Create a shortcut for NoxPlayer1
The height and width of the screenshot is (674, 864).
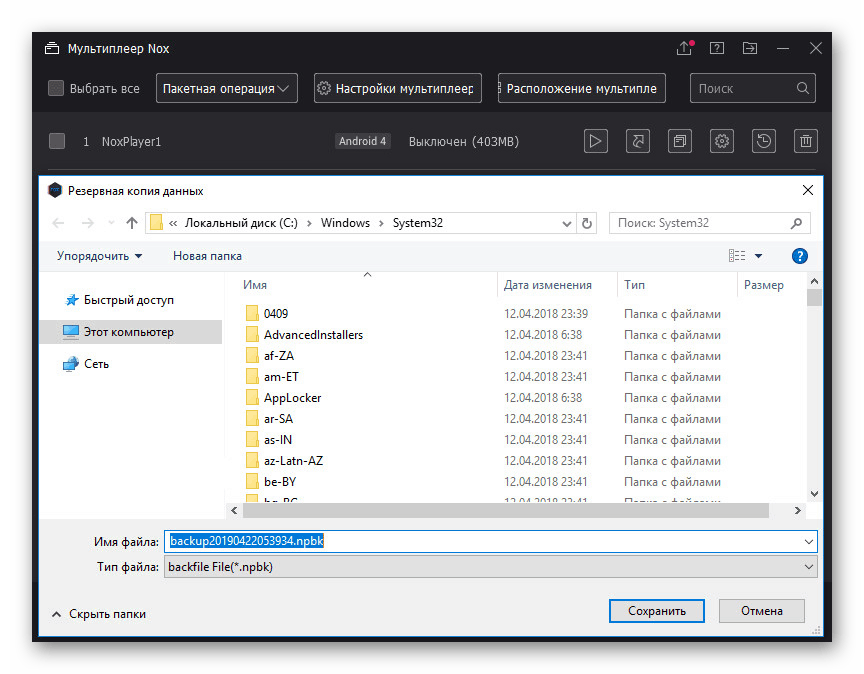638,141
